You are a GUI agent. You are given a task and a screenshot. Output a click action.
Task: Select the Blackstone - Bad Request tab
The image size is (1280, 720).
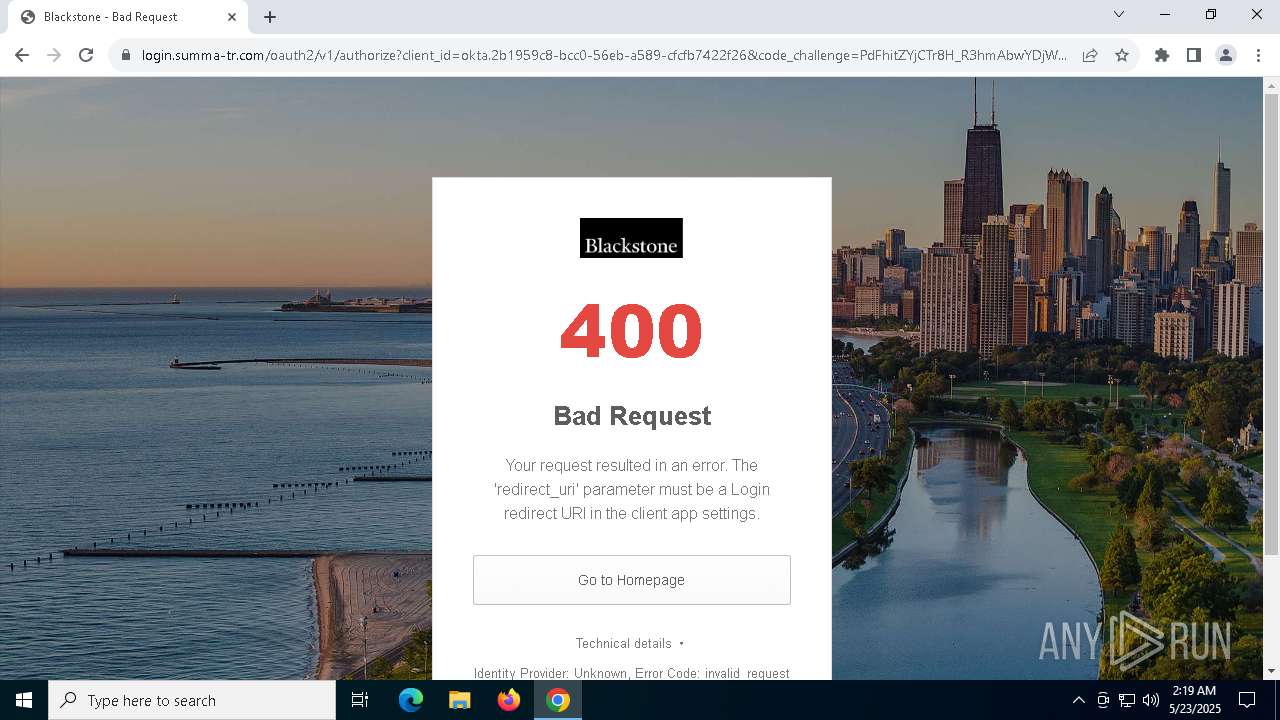(127, 17)
